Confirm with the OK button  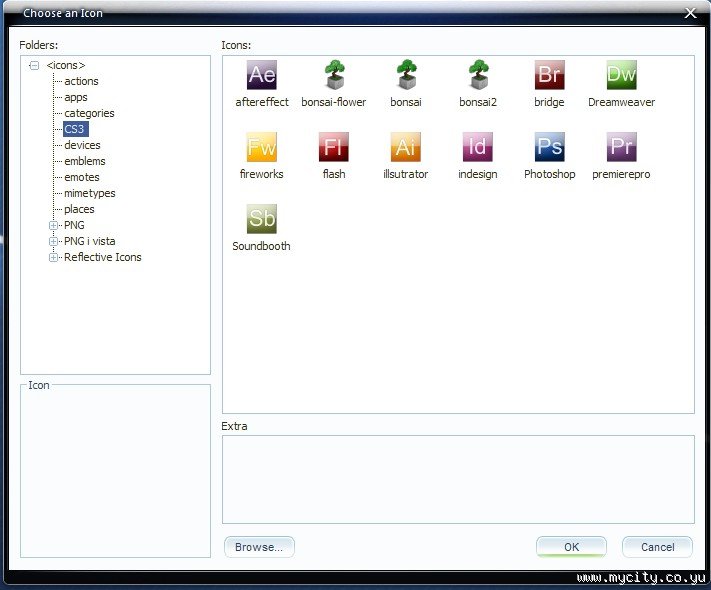click(571, 547)
